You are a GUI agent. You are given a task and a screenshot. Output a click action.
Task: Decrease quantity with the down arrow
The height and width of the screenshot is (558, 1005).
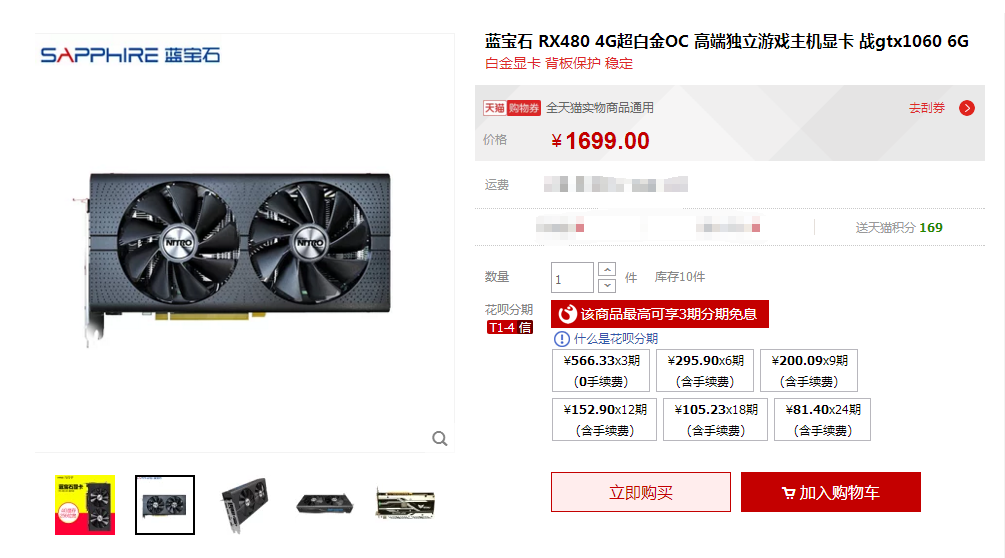[606, 285]
